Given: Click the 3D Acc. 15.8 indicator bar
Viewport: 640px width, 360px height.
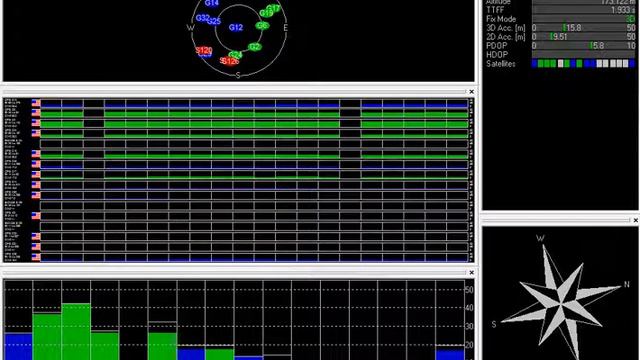Looking at the screenshot, I should [584, 28].
